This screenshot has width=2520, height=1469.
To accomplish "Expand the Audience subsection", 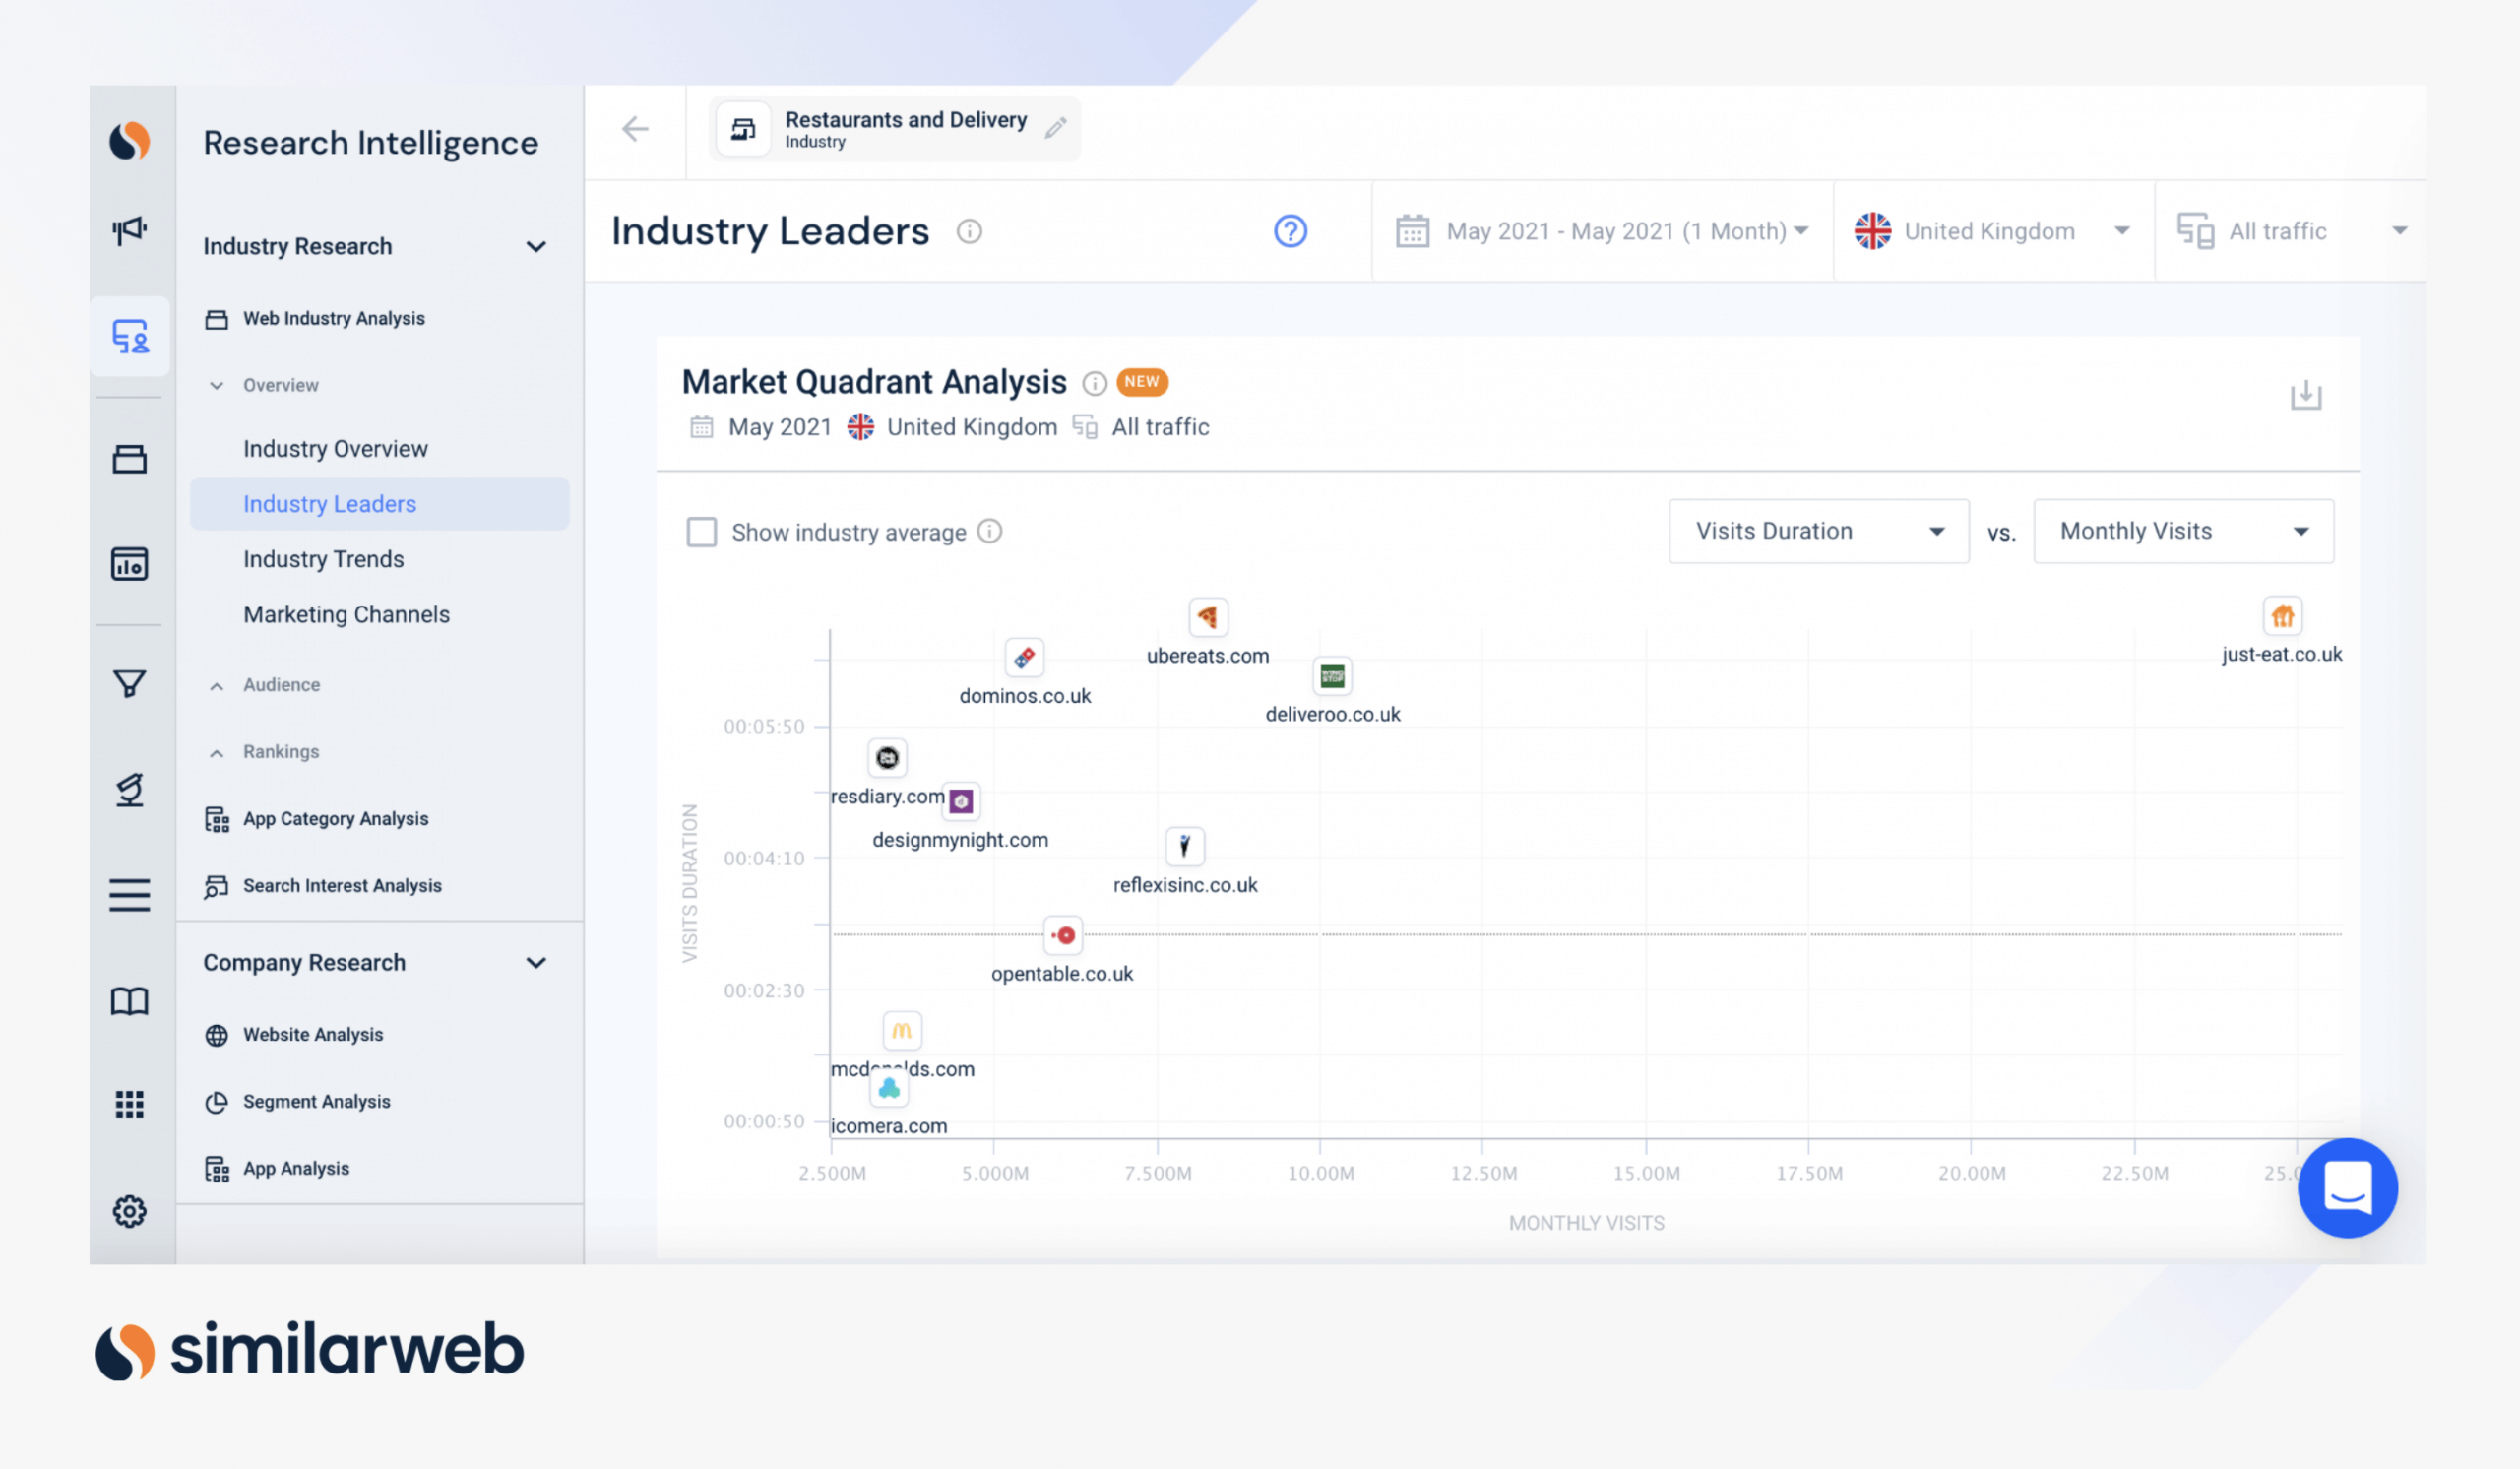I will [216, 685].
